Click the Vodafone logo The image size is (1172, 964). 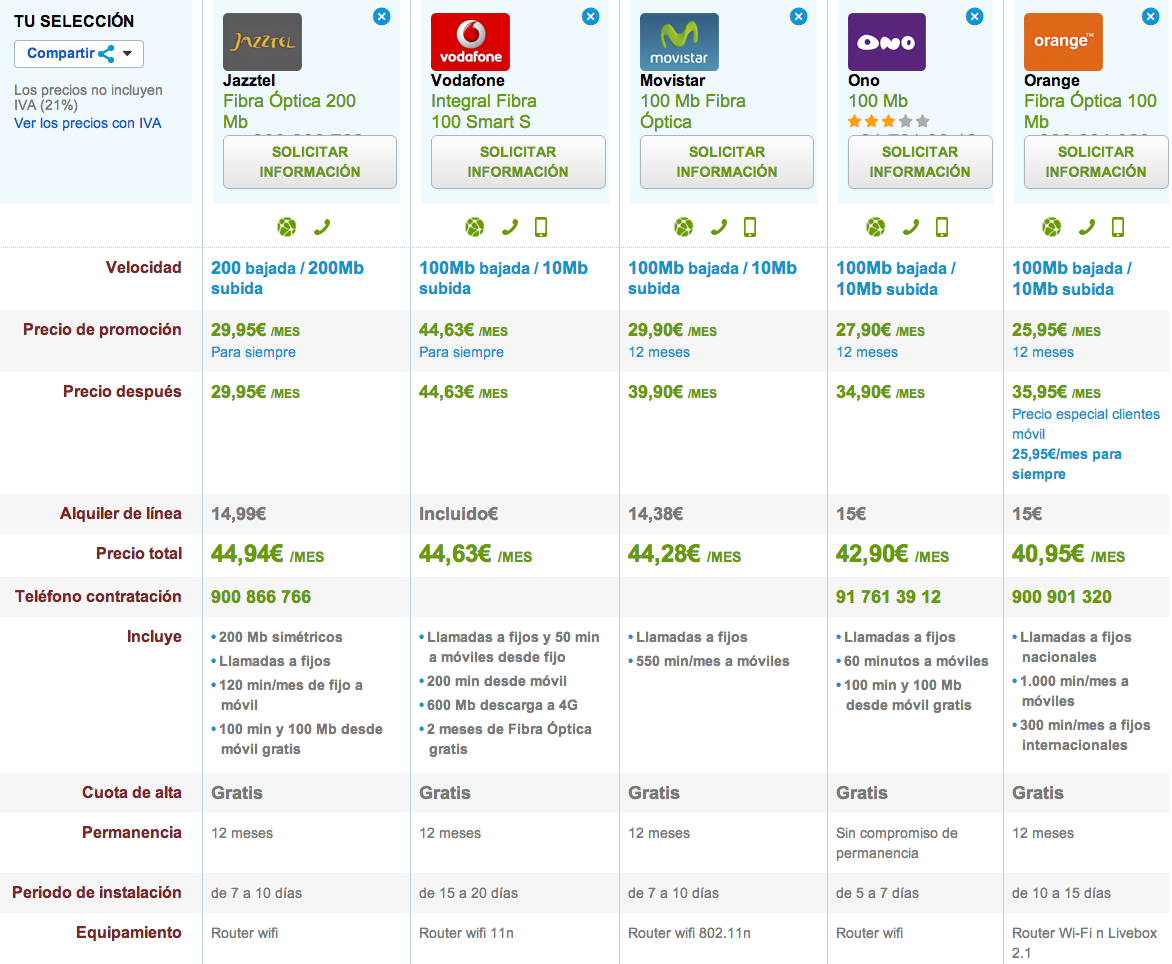(x=470, y=42)
